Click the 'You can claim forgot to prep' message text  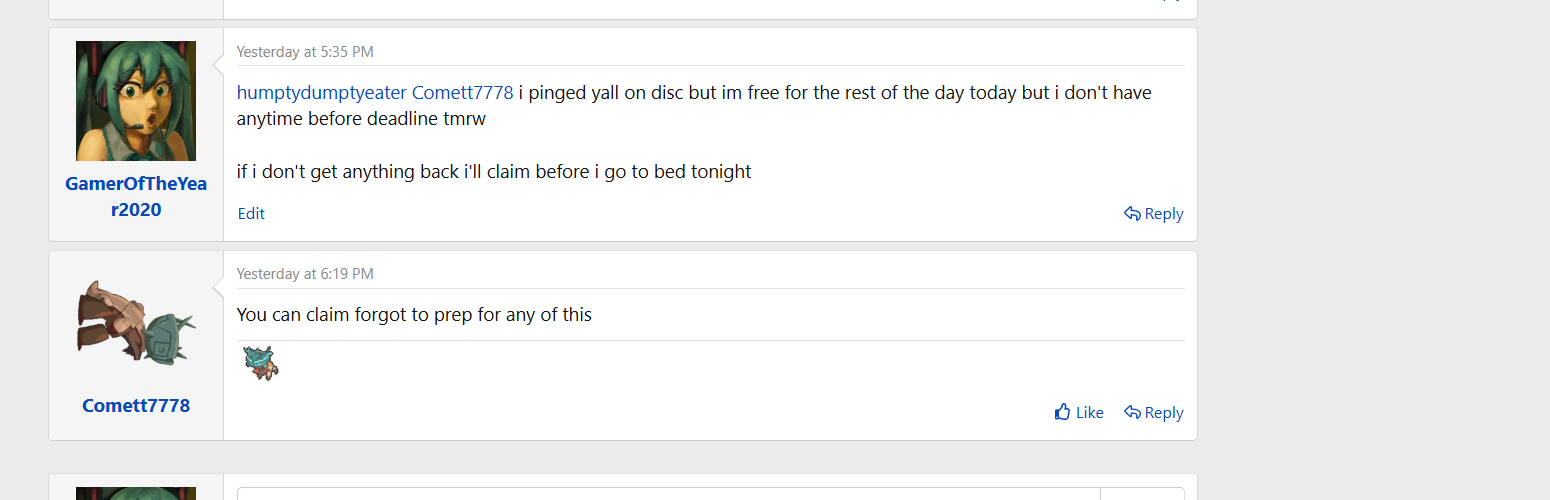414,315
